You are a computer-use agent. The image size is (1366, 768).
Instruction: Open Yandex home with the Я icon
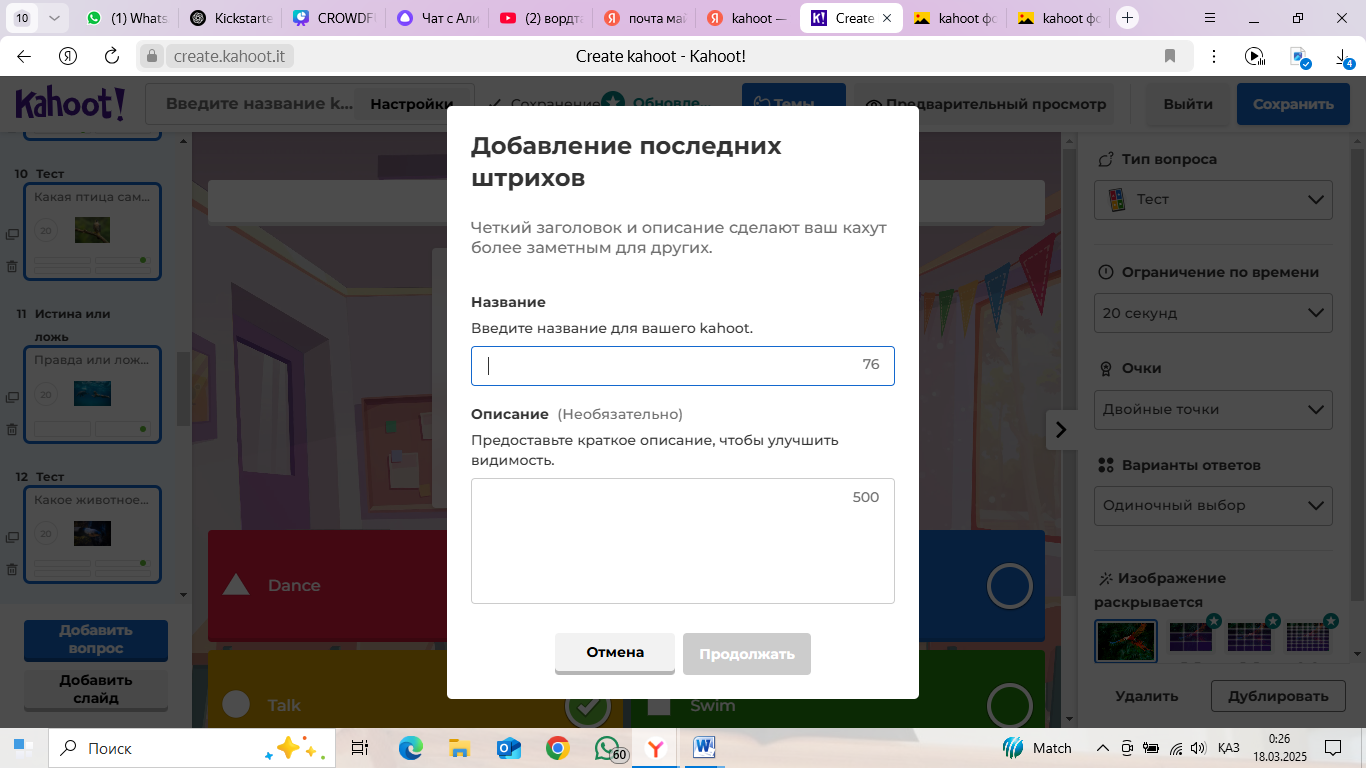68,56
